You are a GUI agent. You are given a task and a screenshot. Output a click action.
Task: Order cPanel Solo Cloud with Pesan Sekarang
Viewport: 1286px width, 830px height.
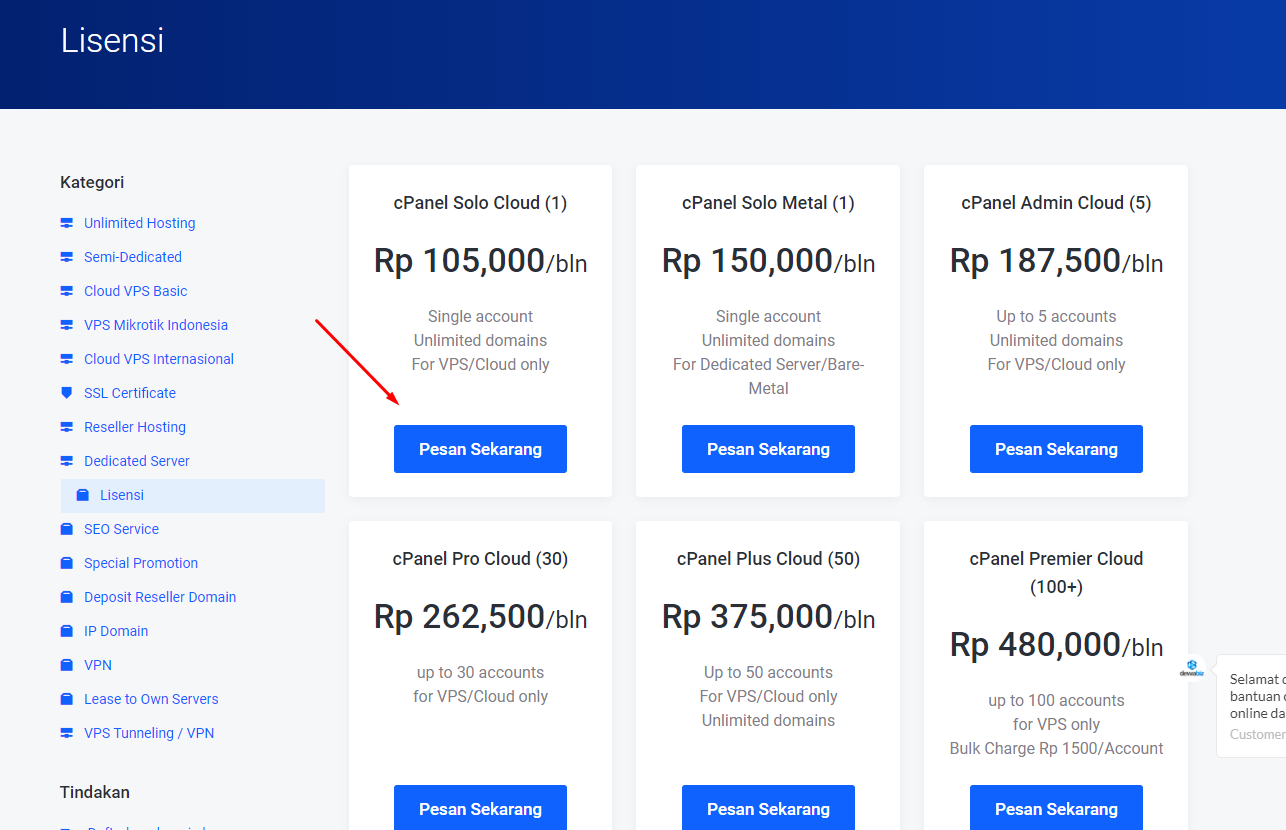click(480, 449)
